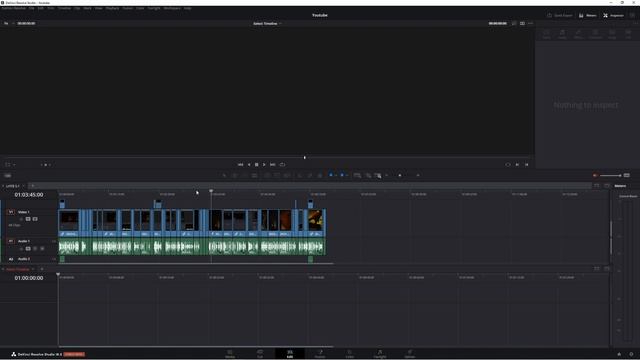640x360 pixels.
Task: Toggle timeline Snapping
Action: [x=300, y=176]
